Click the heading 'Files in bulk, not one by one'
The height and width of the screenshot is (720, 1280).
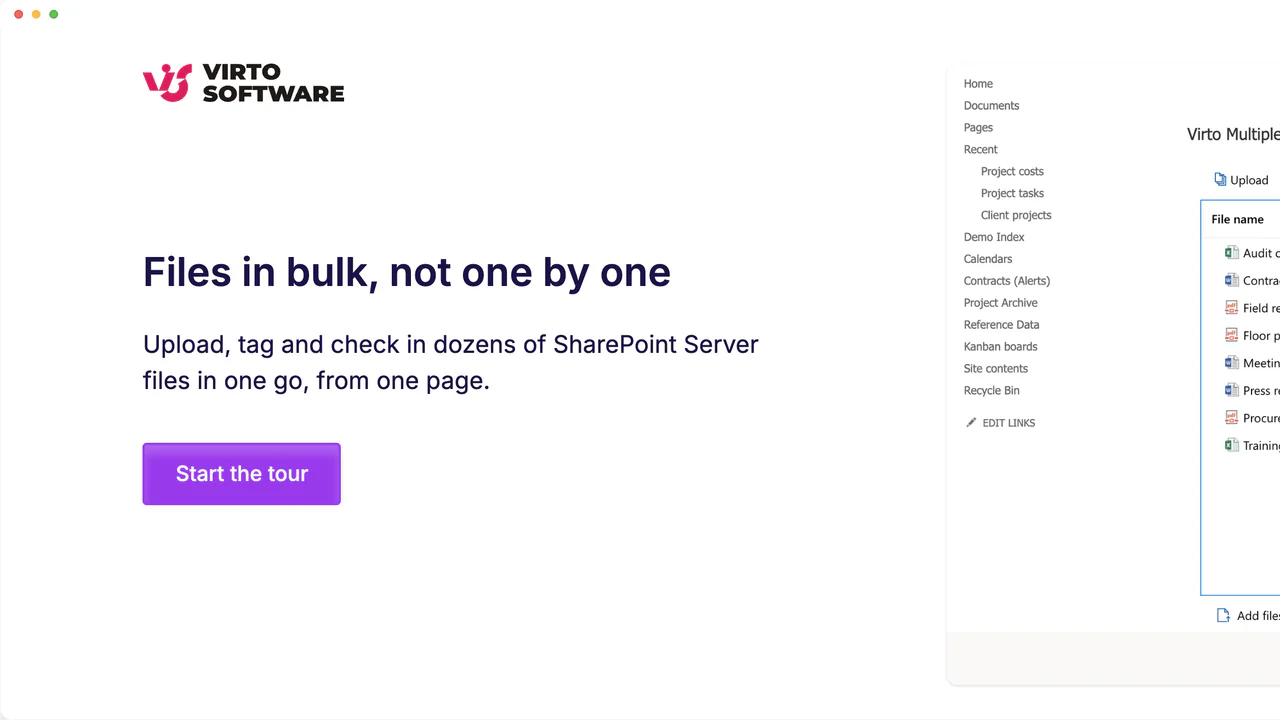407,272
